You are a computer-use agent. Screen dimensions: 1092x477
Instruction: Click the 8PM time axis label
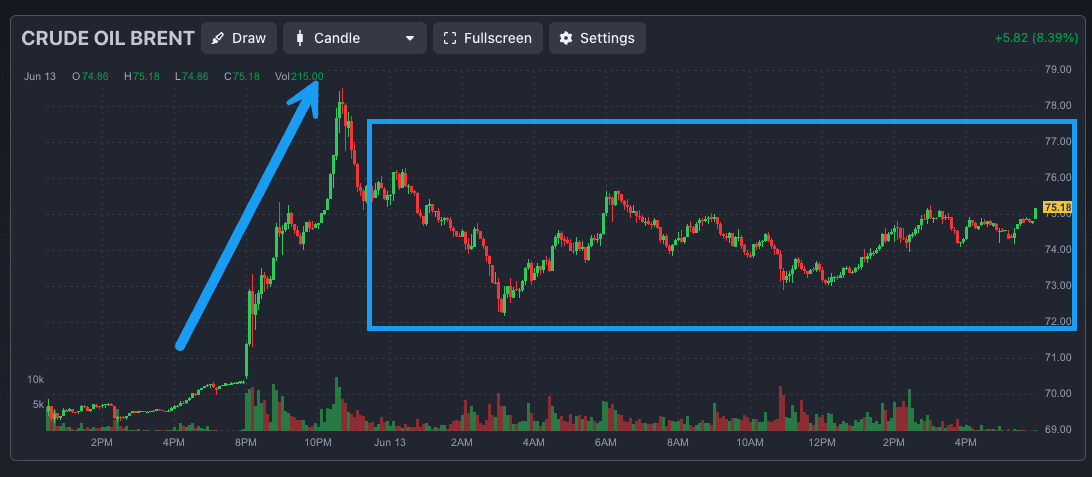[246, 442]
